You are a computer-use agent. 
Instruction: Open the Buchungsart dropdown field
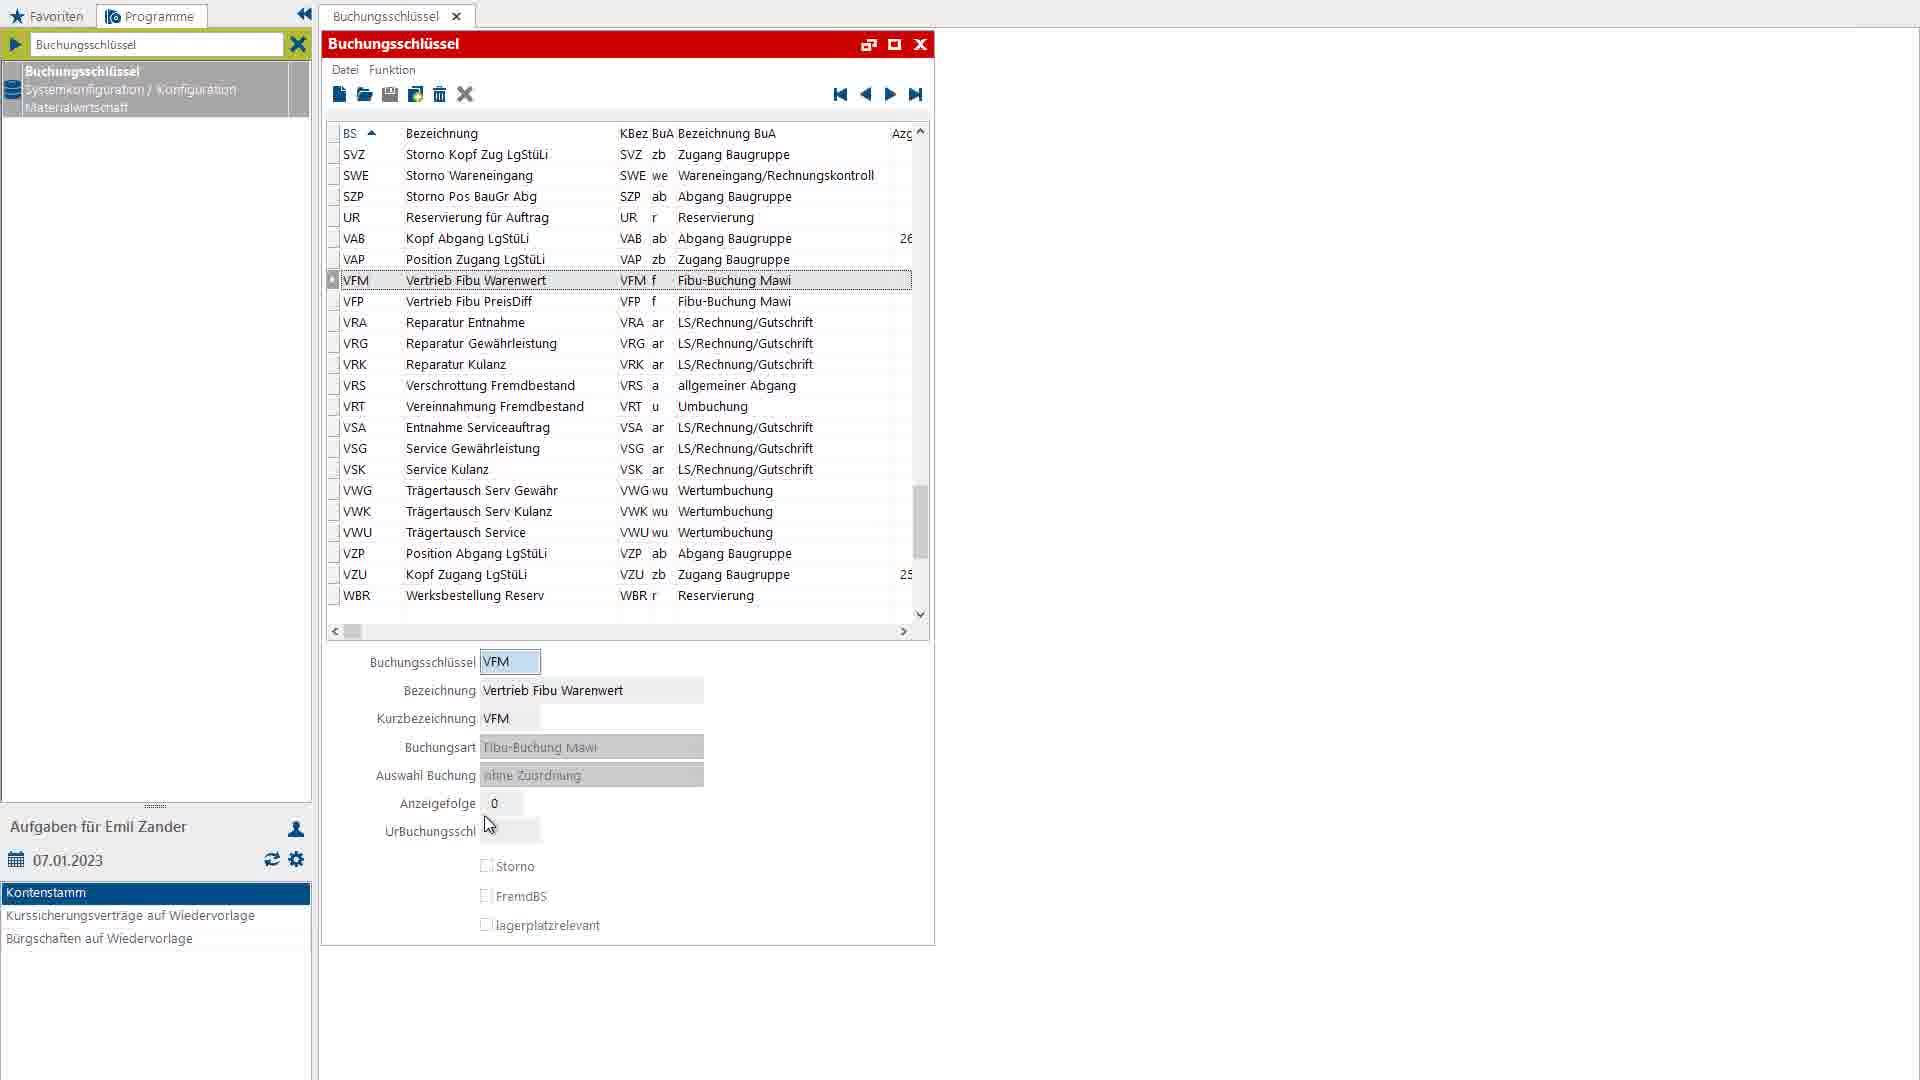[x=592, y=747]
